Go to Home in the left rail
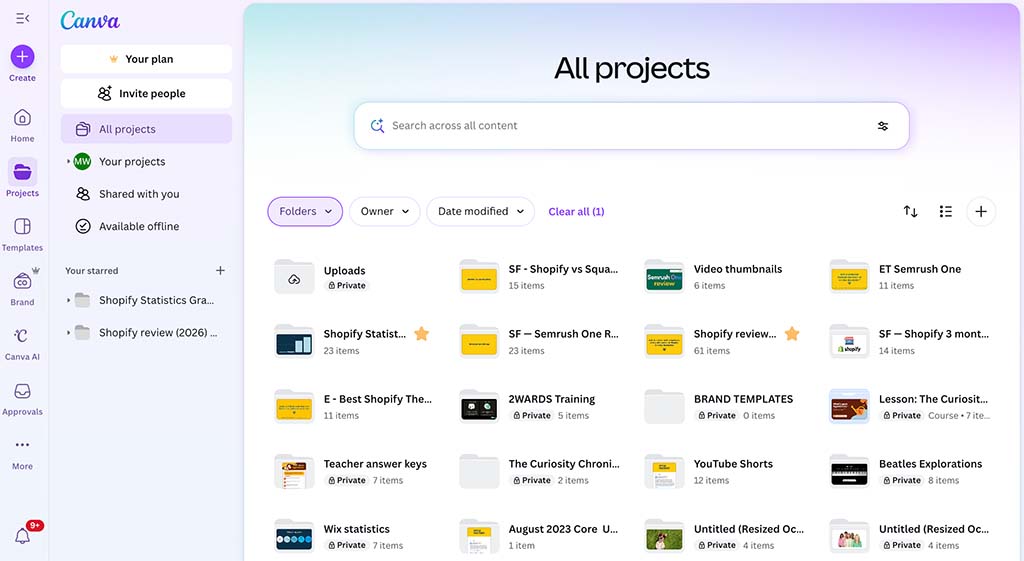 (22, 125)
